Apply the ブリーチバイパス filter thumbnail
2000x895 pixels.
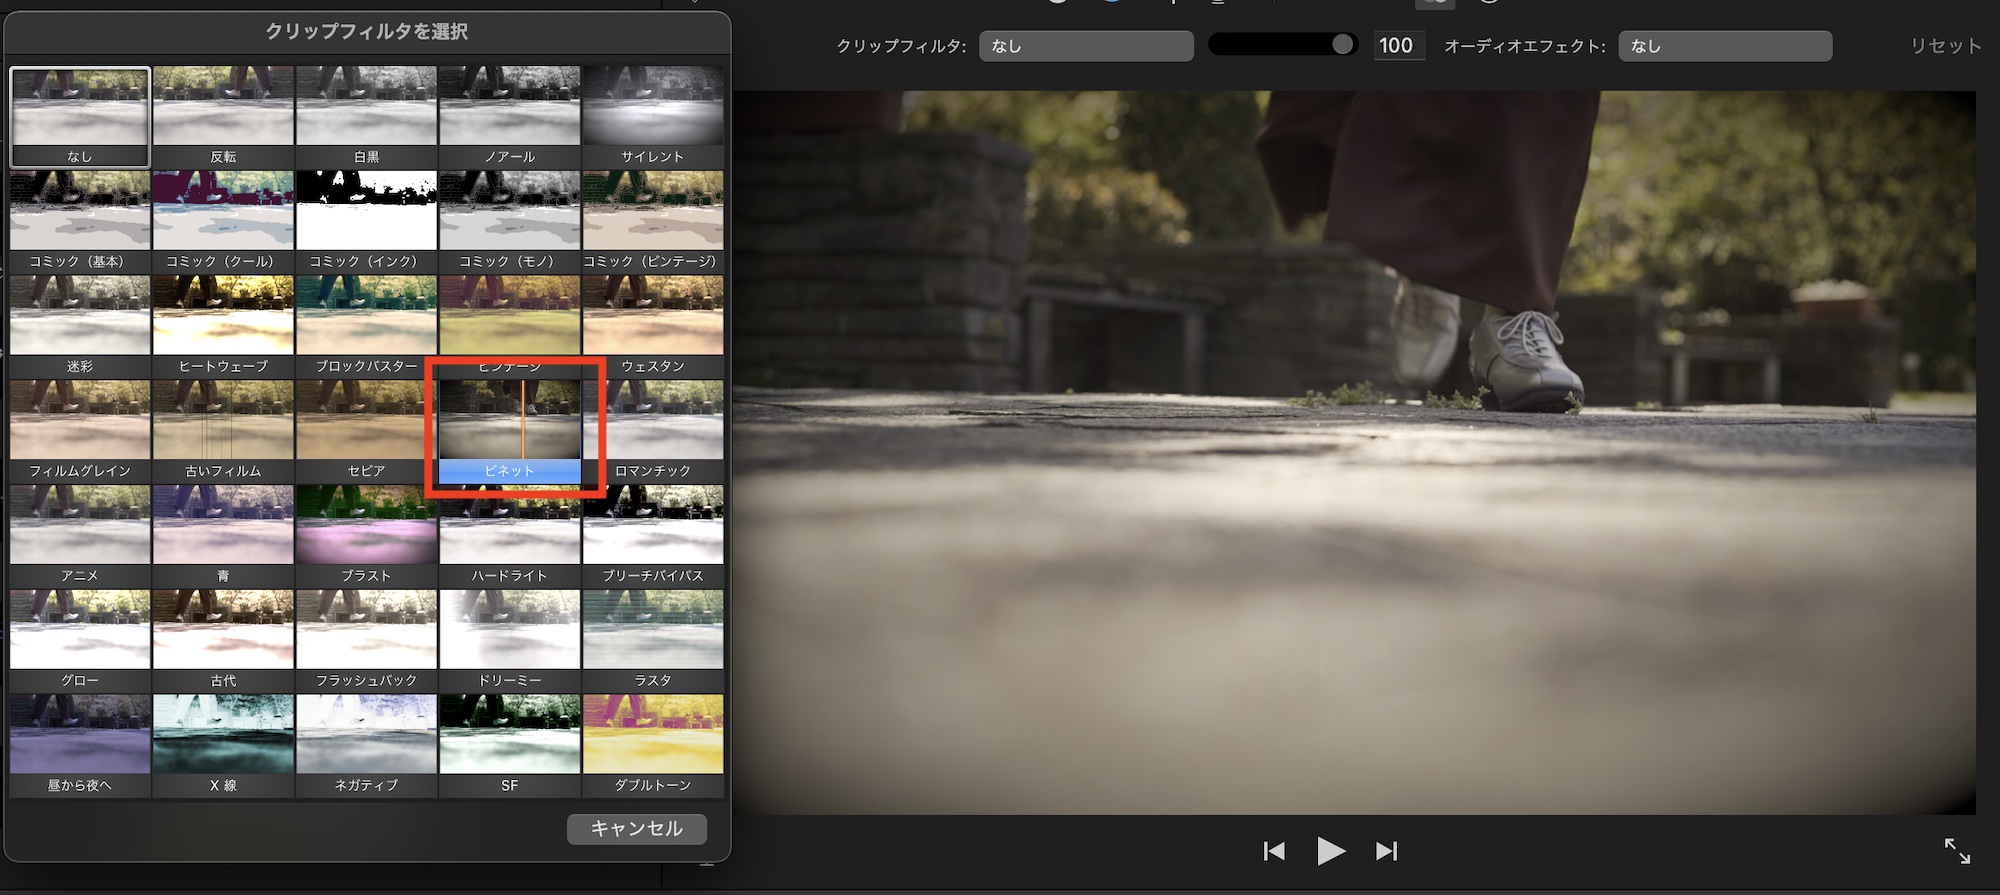[652, 536]
